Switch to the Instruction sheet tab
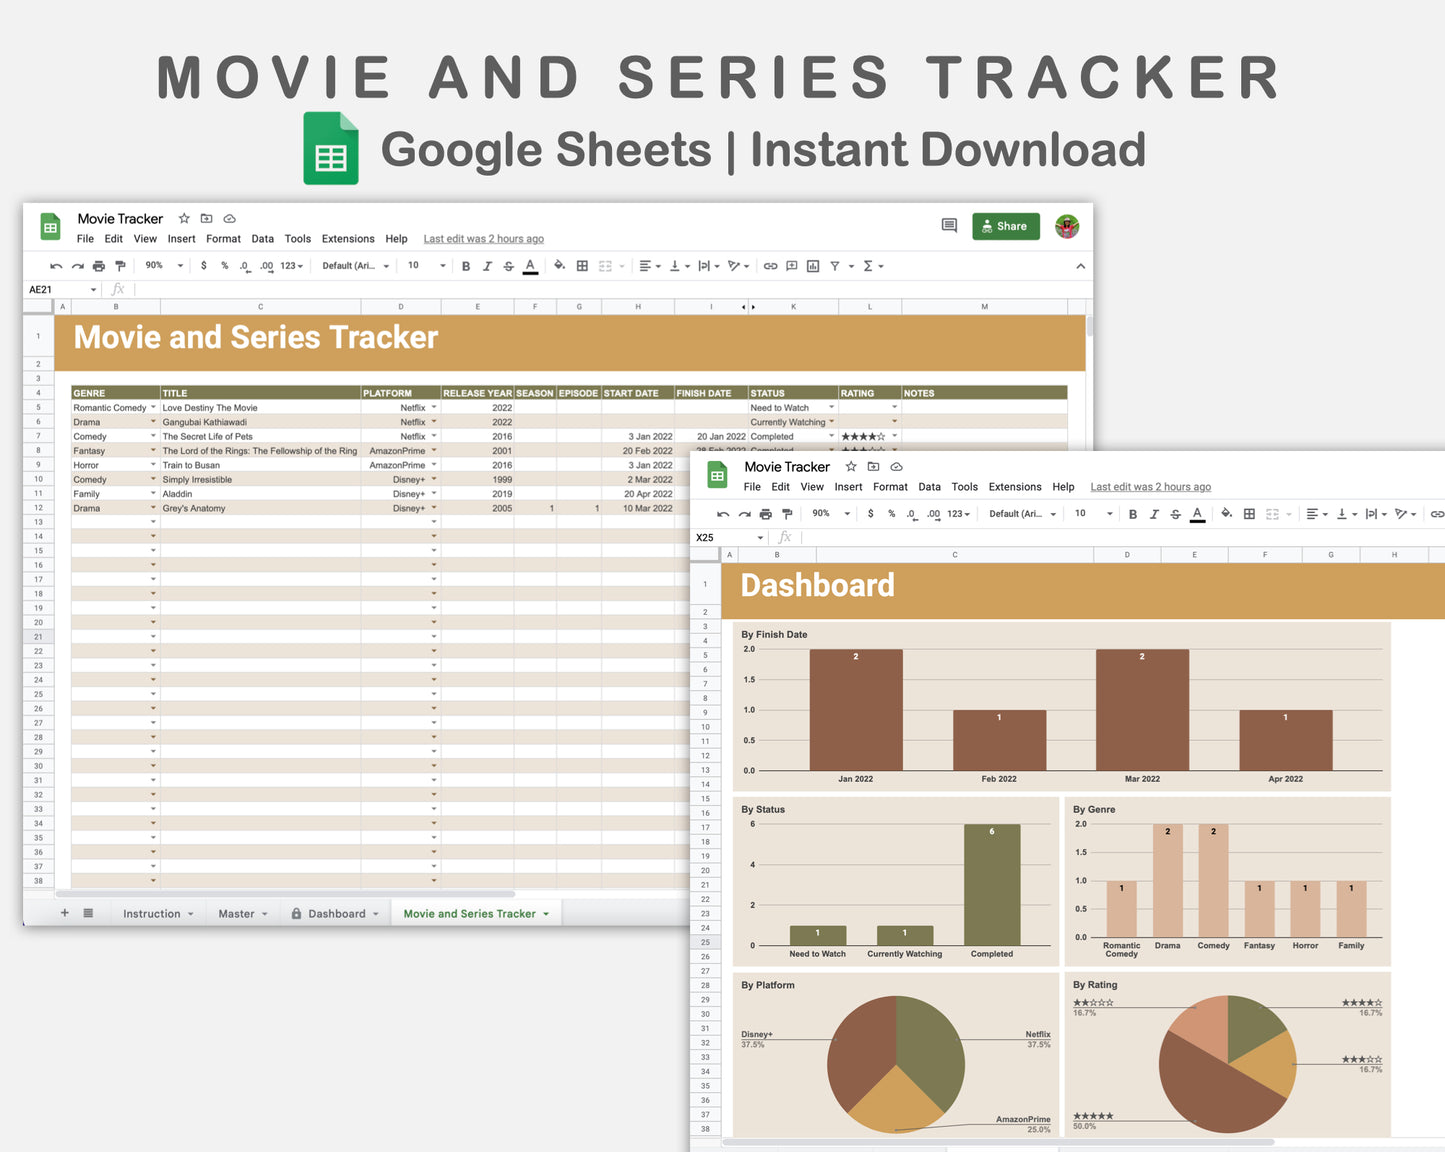The image size is (1445, 1152). tap(152, 914)
